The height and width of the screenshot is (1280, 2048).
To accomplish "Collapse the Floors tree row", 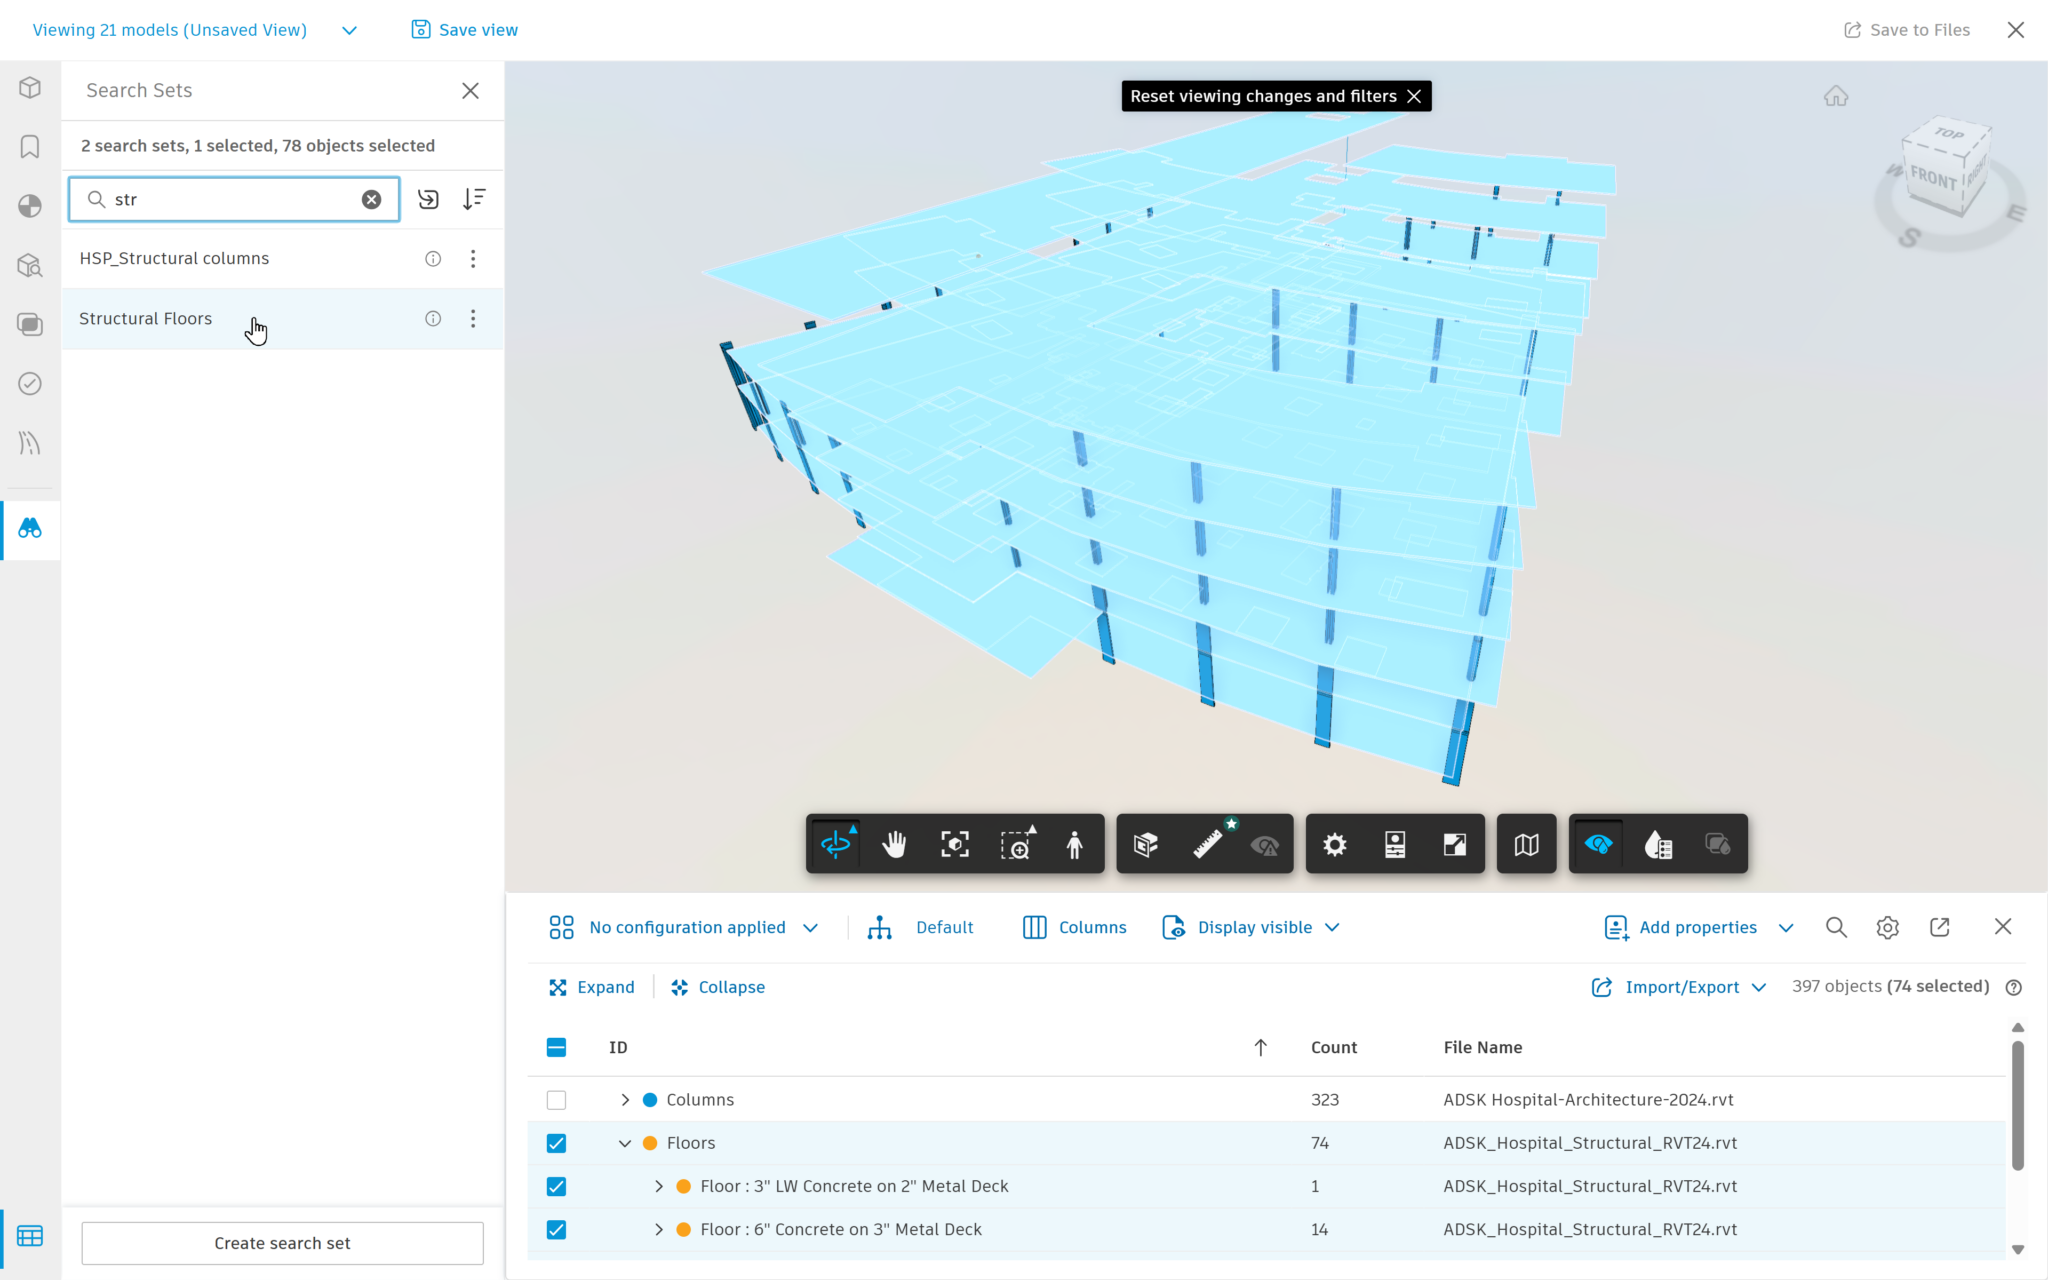I will (625, 1143).
